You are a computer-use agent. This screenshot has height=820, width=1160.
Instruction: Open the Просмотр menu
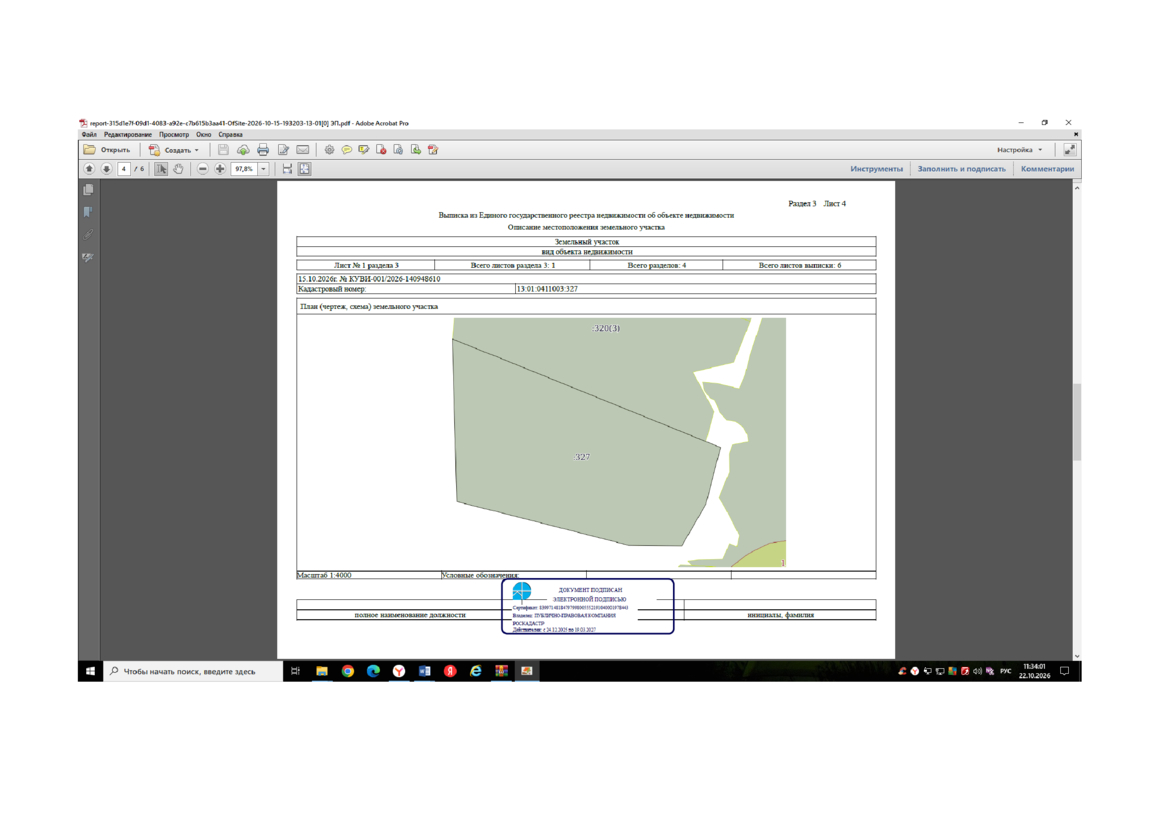[x=174, y=135]
